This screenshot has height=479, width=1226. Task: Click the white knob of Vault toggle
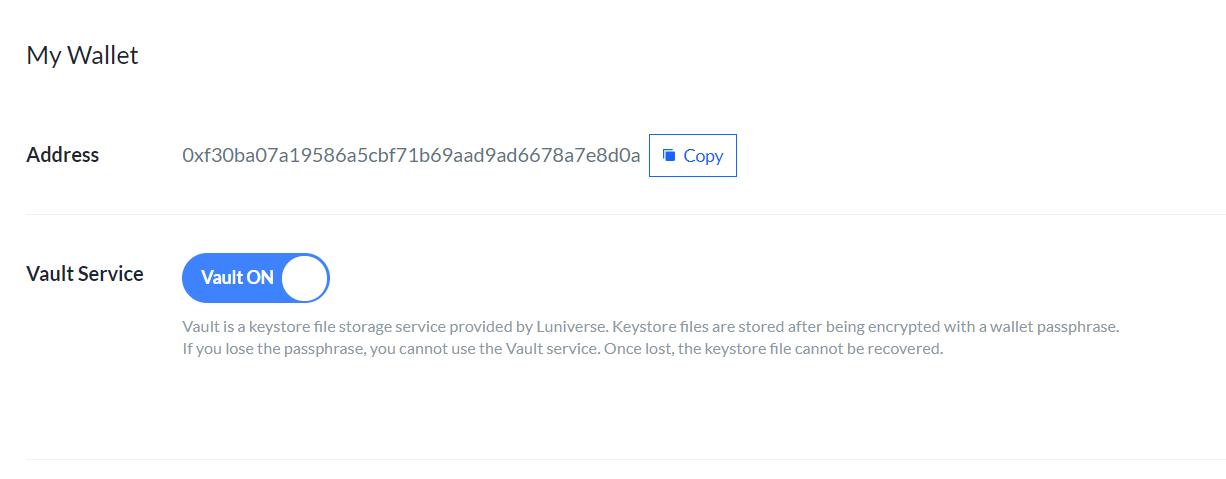pos(305,278)
